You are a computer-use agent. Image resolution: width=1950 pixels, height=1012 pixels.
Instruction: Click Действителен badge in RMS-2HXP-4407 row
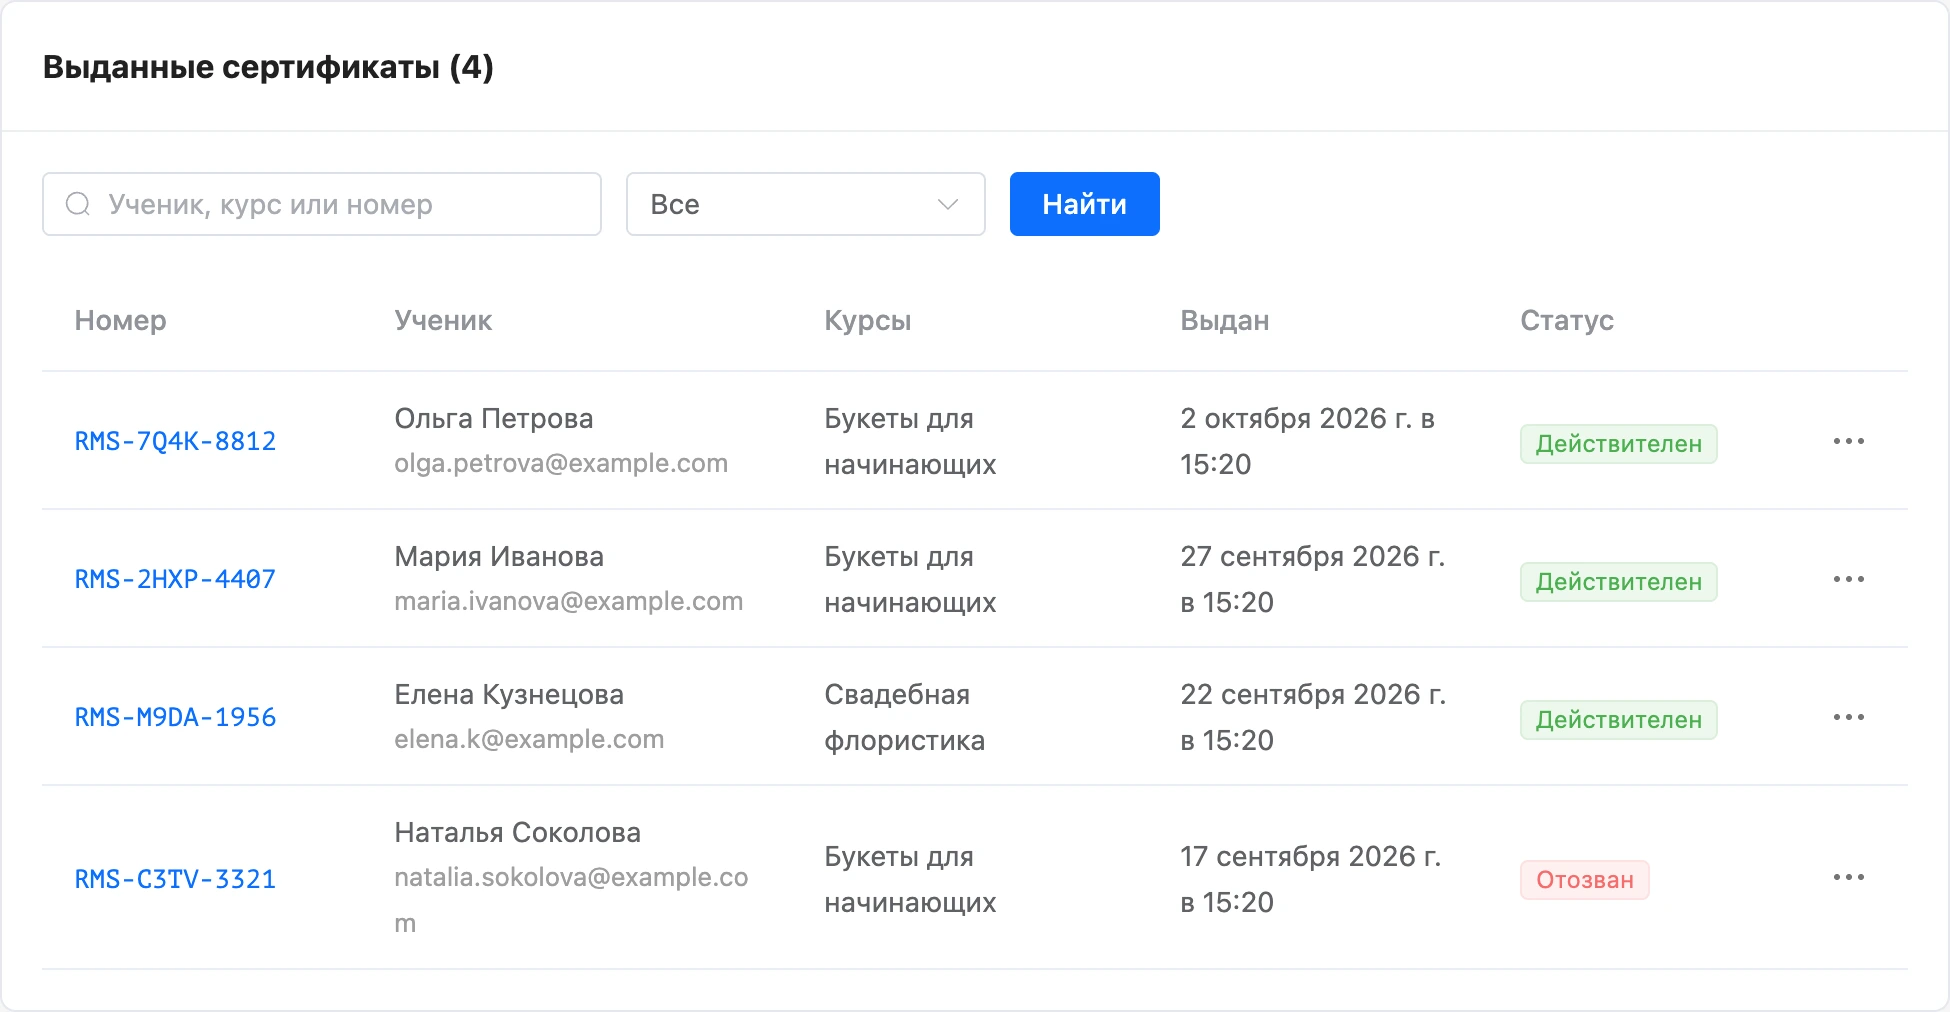click(x=1619, y=582)
